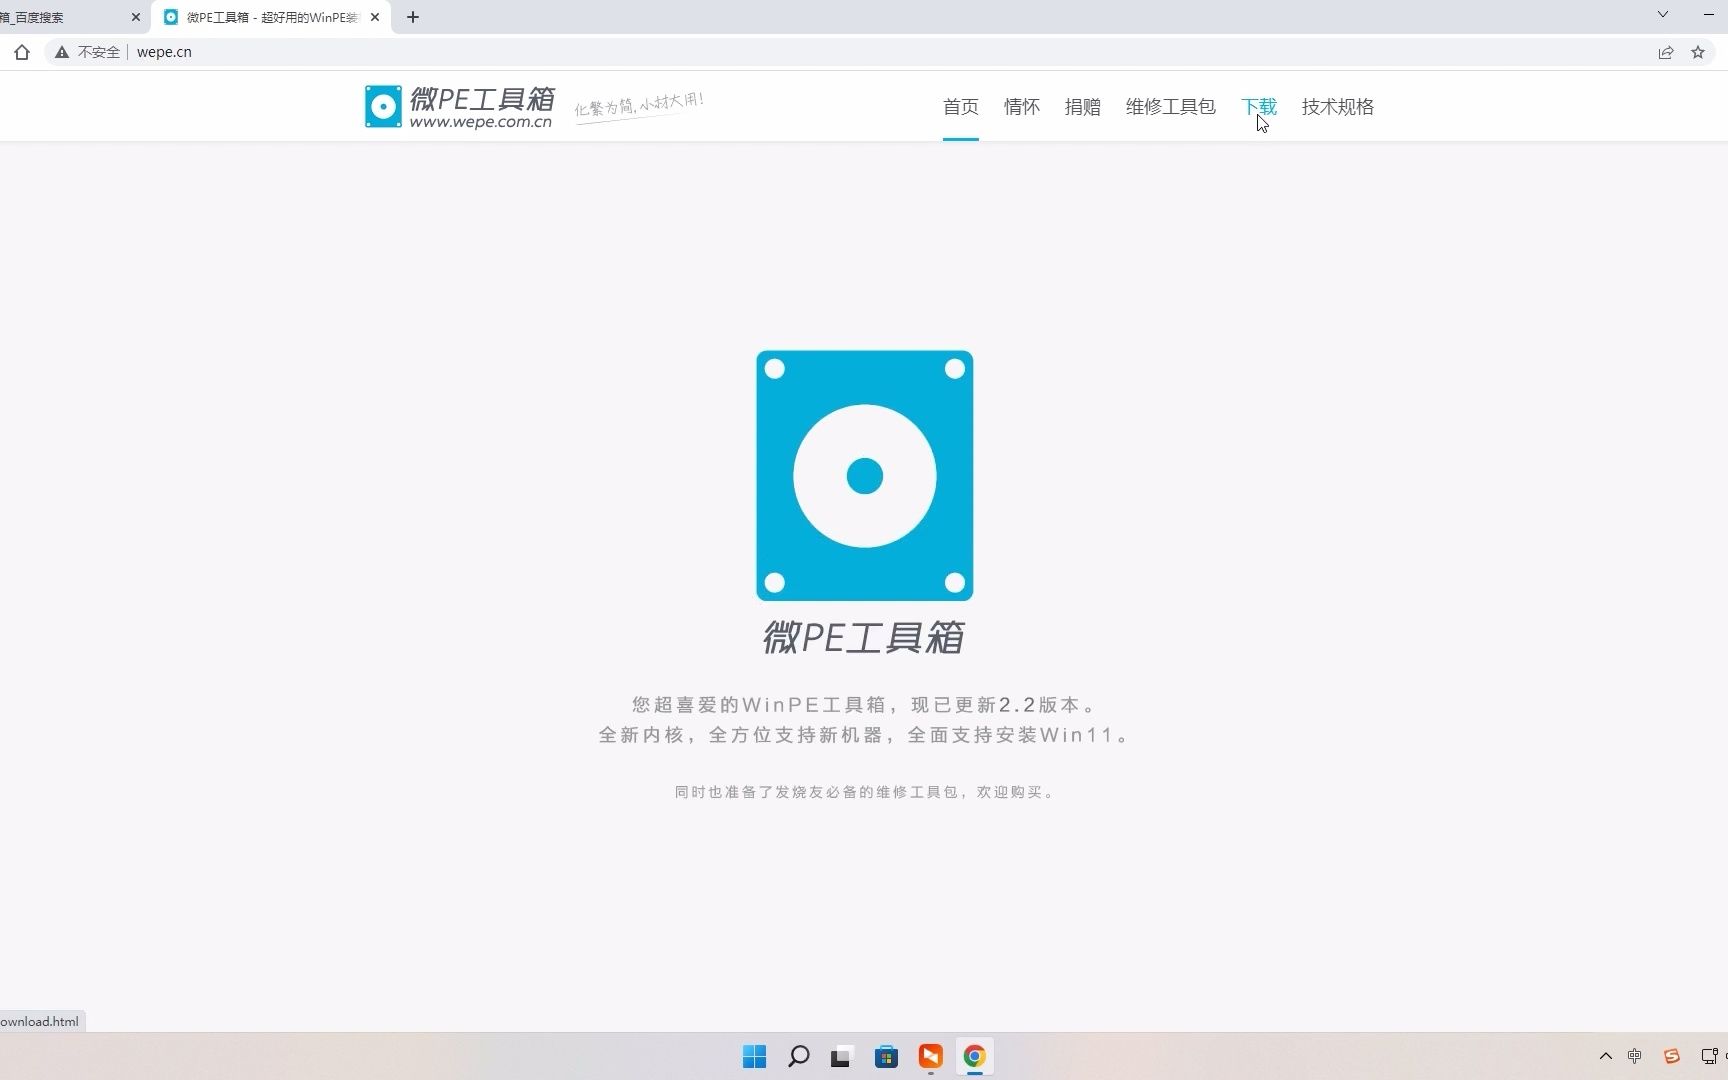
Task: Open a new tab with the plus button
Action: point(413,17)
